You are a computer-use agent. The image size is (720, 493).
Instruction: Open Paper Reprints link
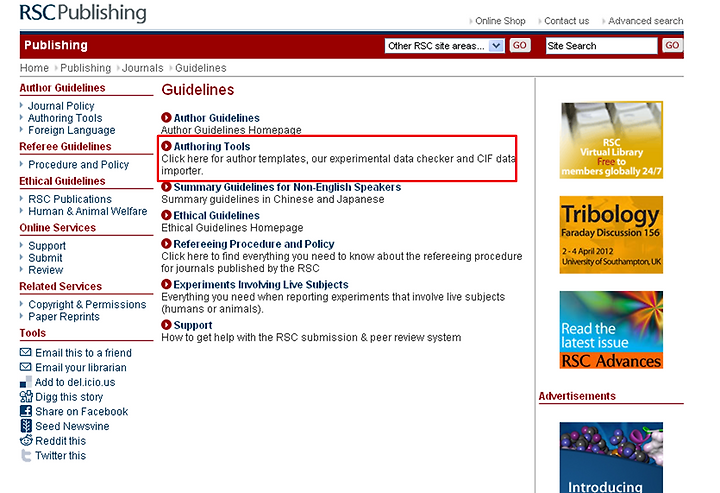(x=64, y=317)
